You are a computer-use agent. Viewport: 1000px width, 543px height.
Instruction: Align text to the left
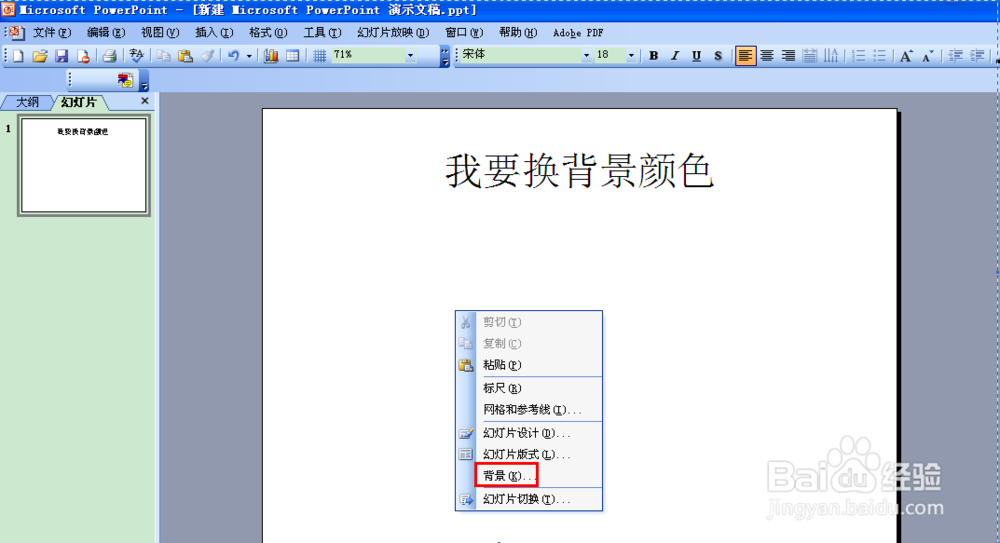click(745, 56)
